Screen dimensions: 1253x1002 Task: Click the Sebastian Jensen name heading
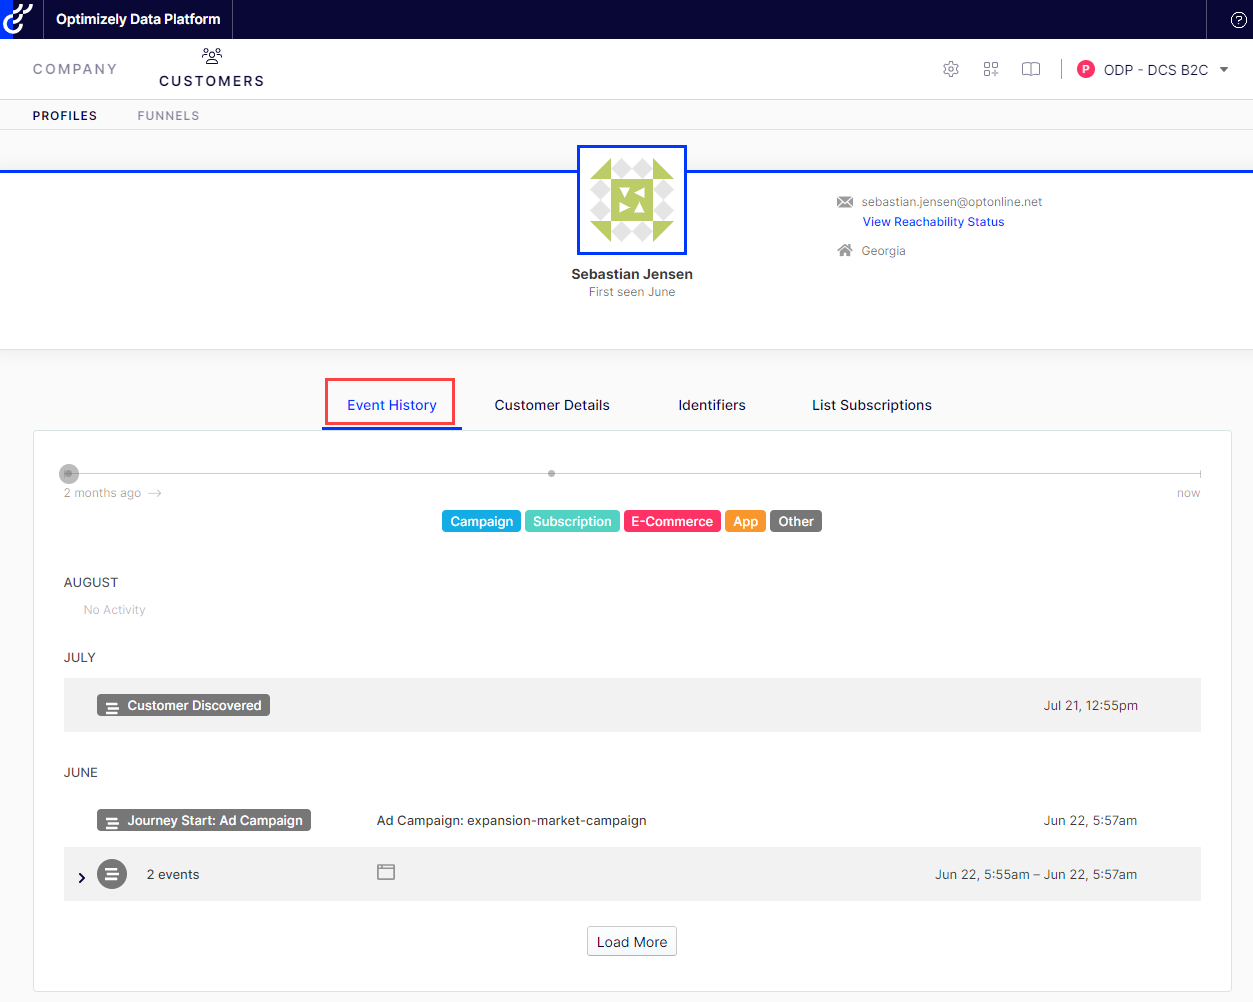(632, 274)
